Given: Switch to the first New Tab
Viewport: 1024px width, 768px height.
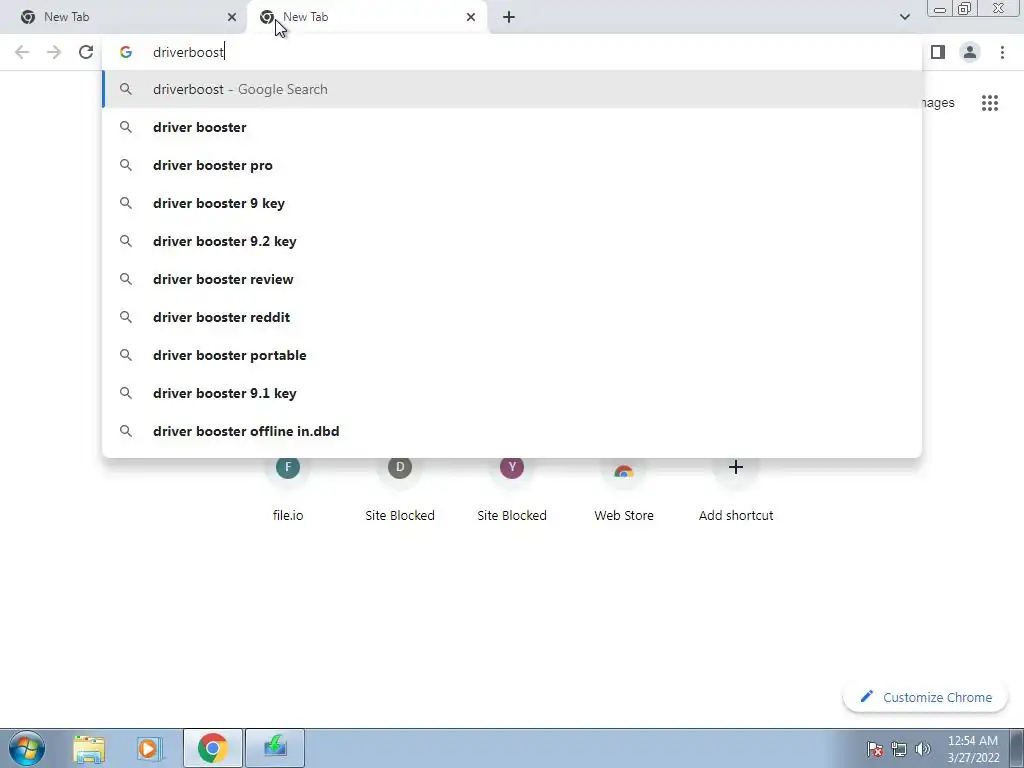Looking at the screenshot, I should [x=124, y=17].
